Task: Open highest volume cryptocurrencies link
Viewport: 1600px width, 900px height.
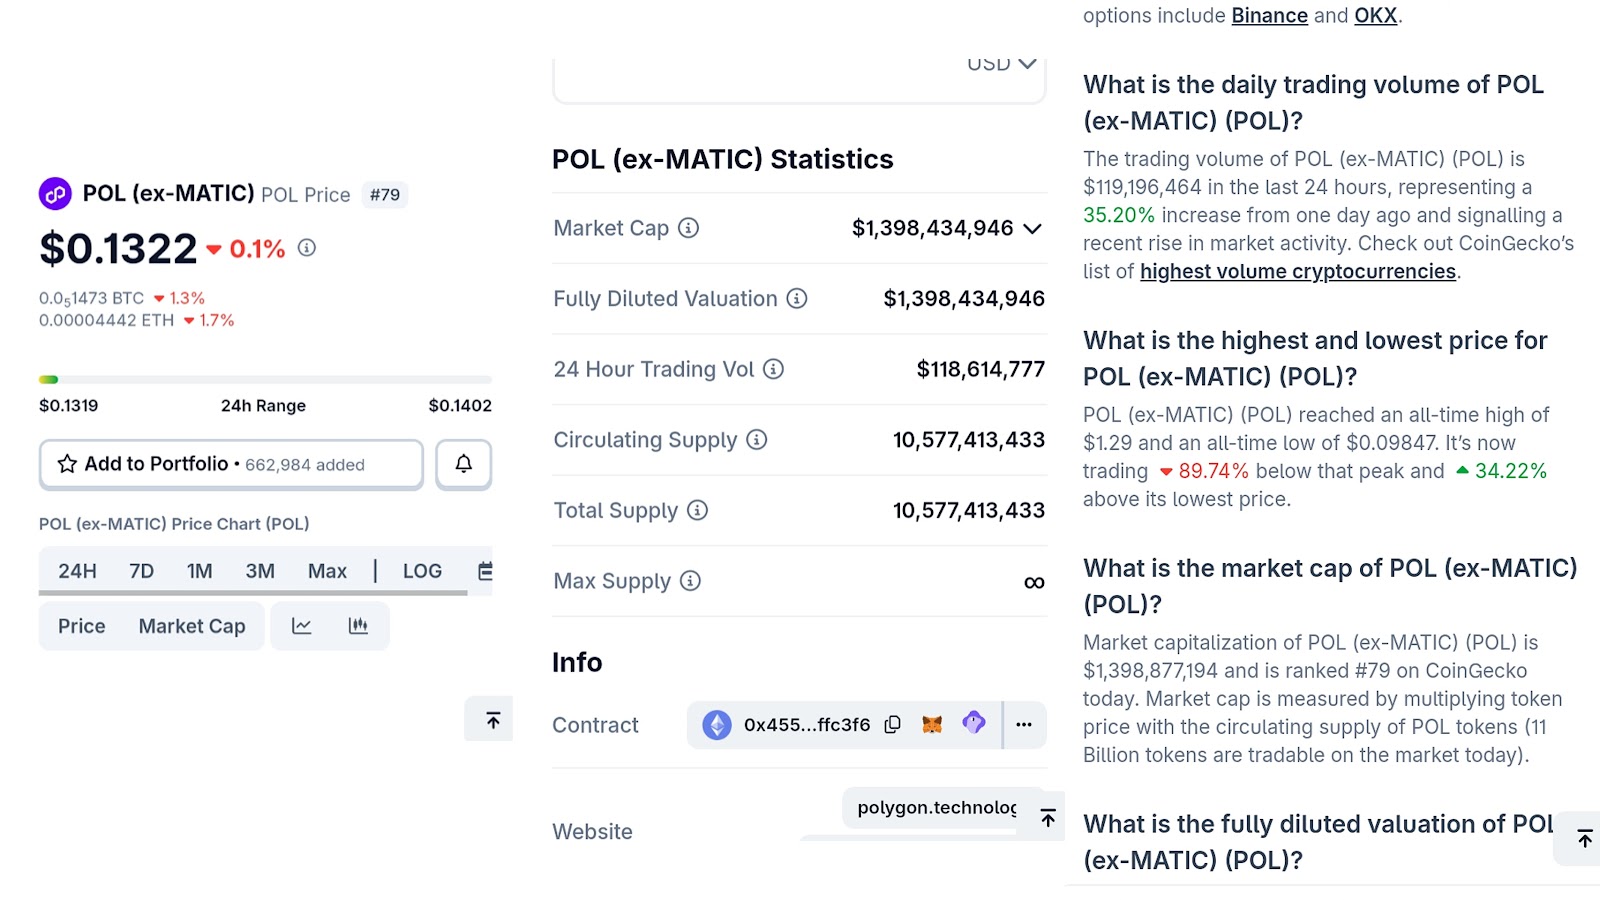Action: (x=1297, y=272)
